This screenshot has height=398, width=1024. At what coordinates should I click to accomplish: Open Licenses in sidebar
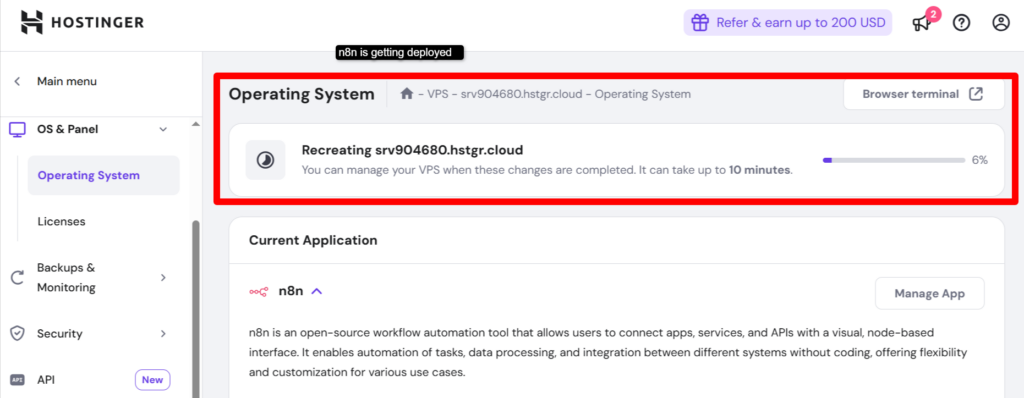[61, 222]
